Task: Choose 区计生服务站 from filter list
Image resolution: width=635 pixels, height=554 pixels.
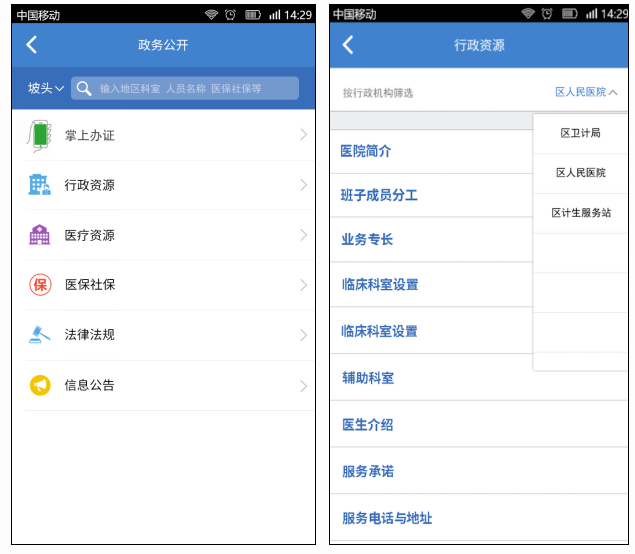Action: (580, 213)
